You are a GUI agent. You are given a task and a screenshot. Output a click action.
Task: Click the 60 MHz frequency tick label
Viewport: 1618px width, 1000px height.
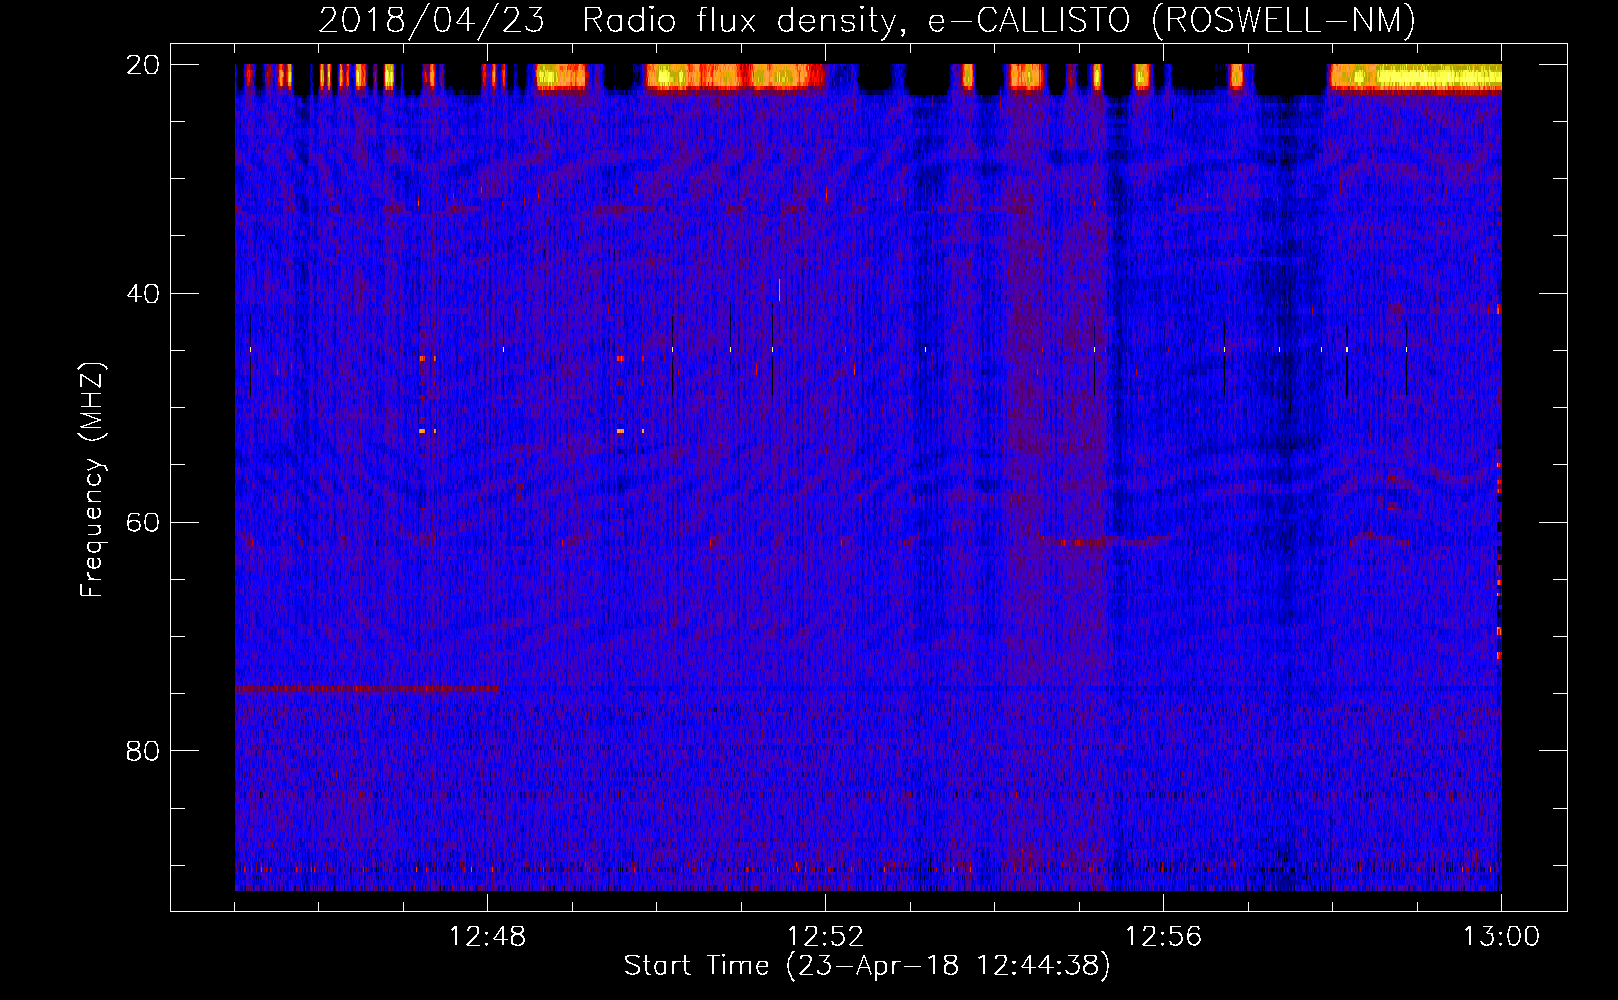143,523
